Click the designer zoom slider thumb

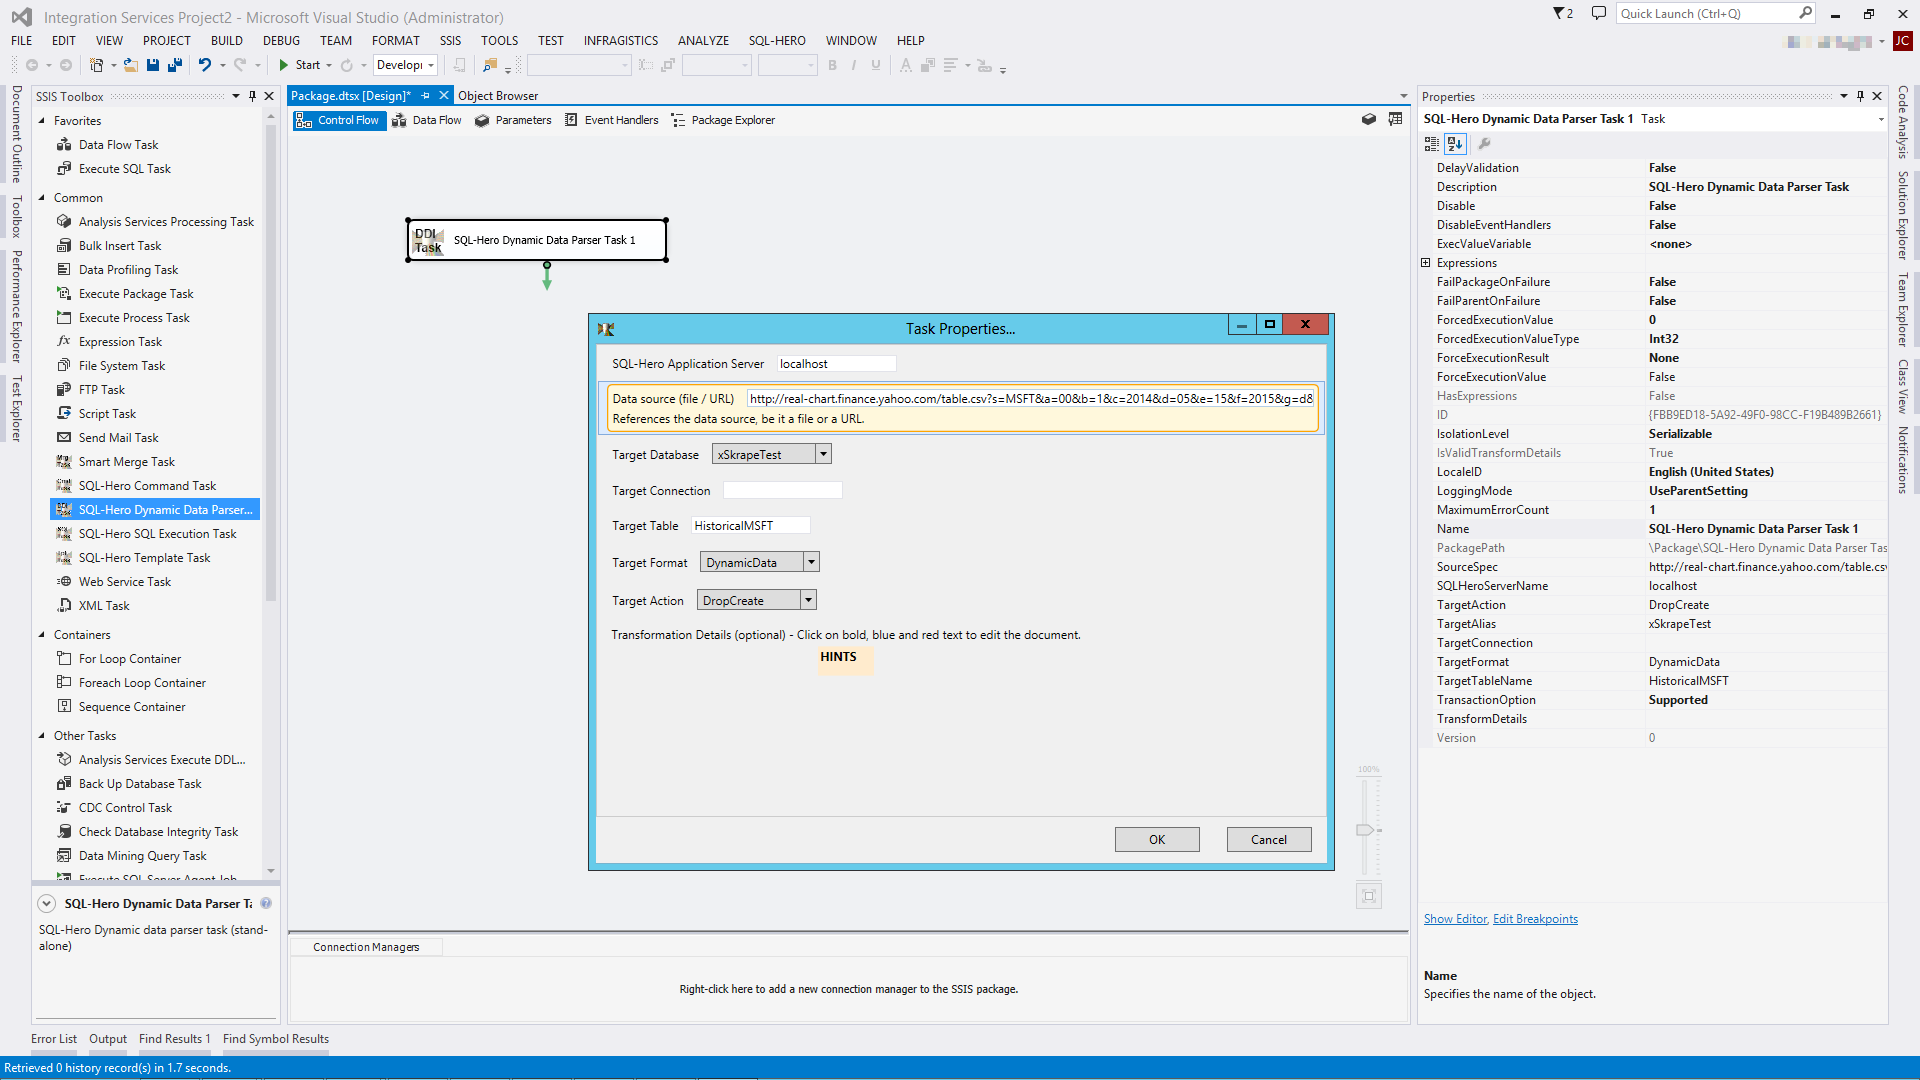point(1365,830)
